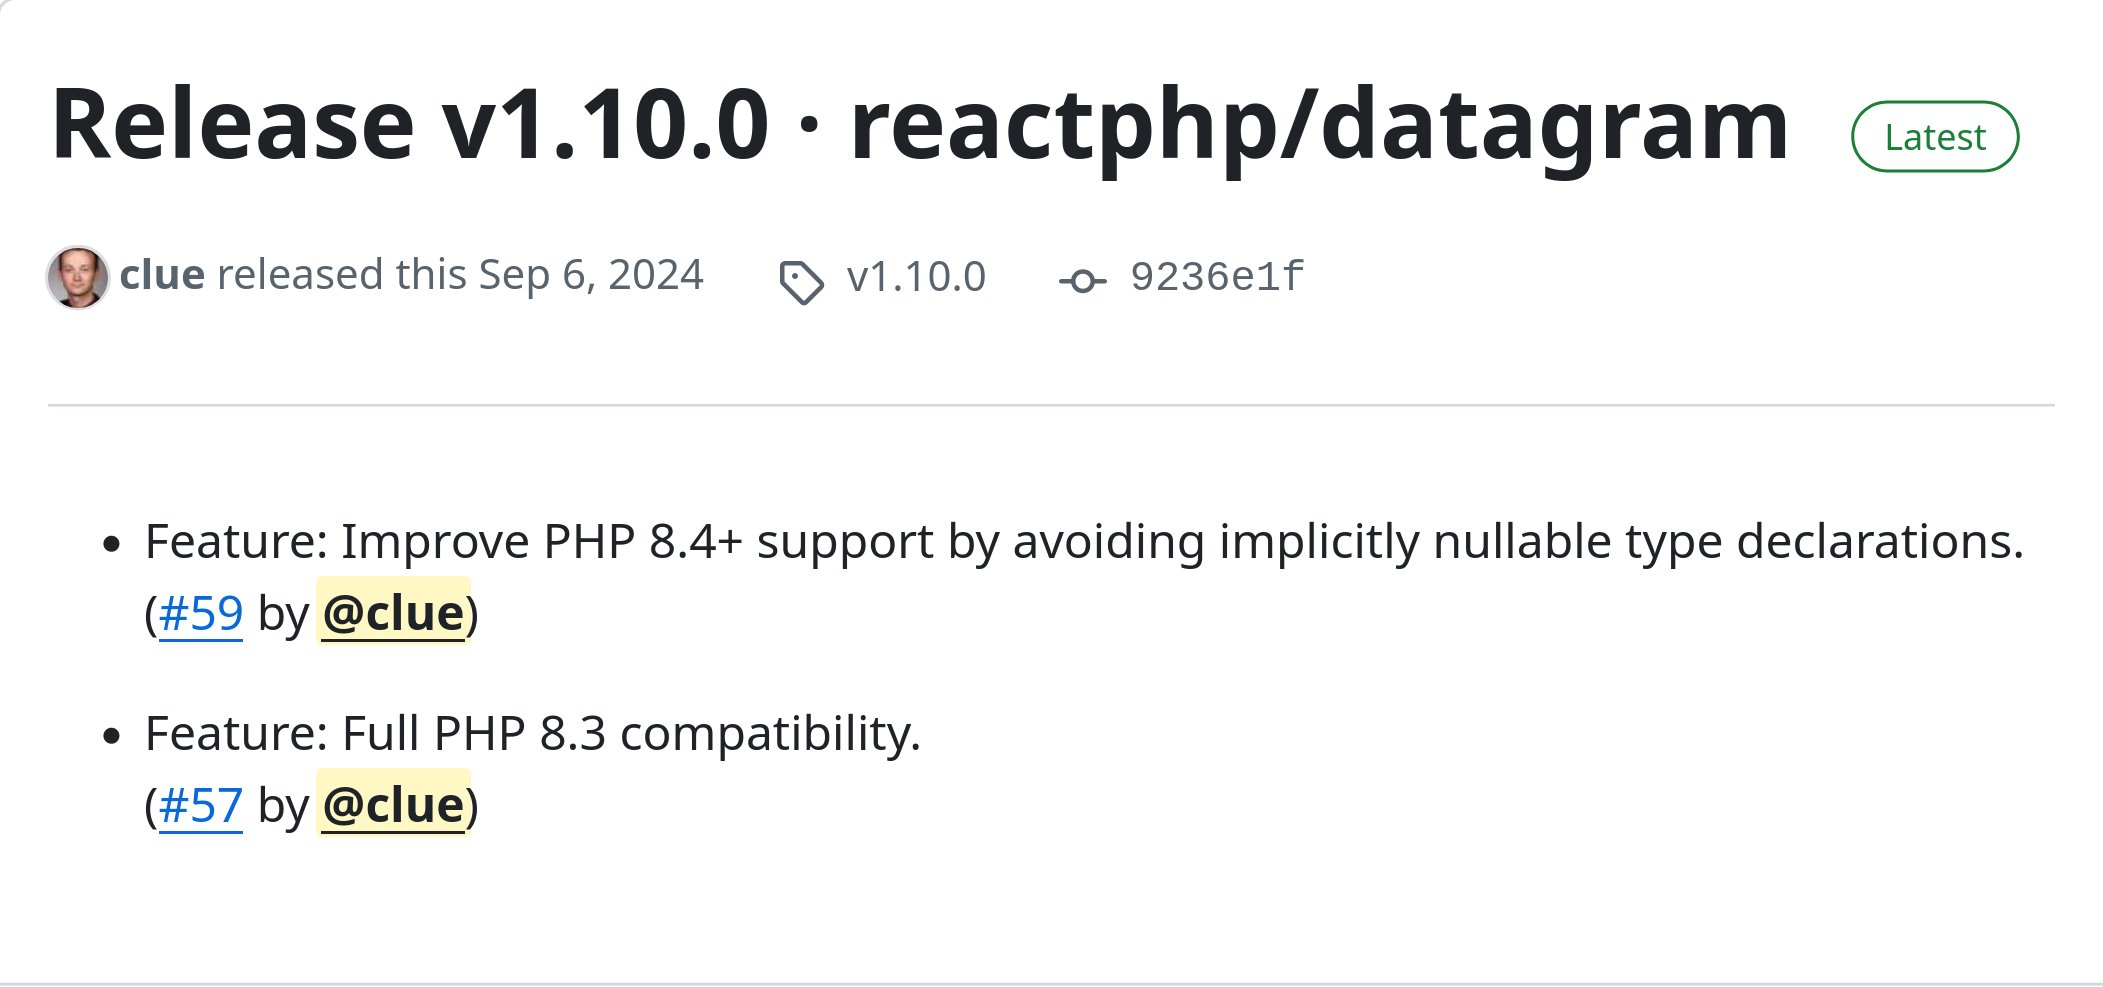2103x987 pixels.
Task: Open pull request #57 link
Action: coord(200,805)
